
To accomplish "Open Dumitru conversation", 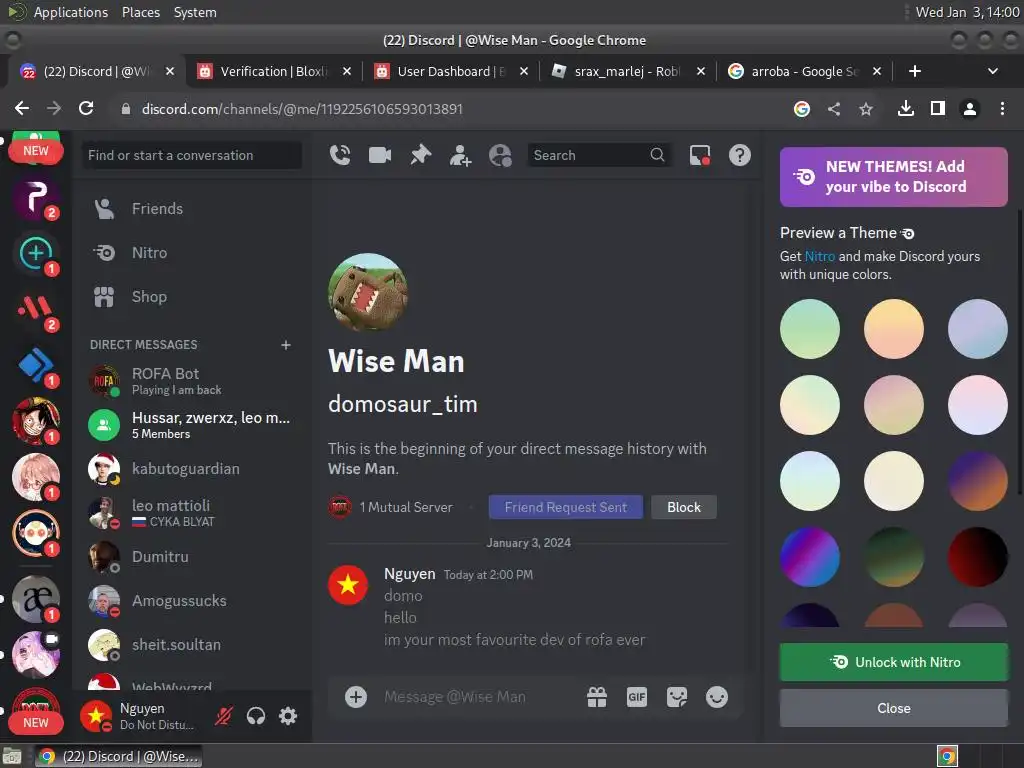I will [x=192, y=557].
